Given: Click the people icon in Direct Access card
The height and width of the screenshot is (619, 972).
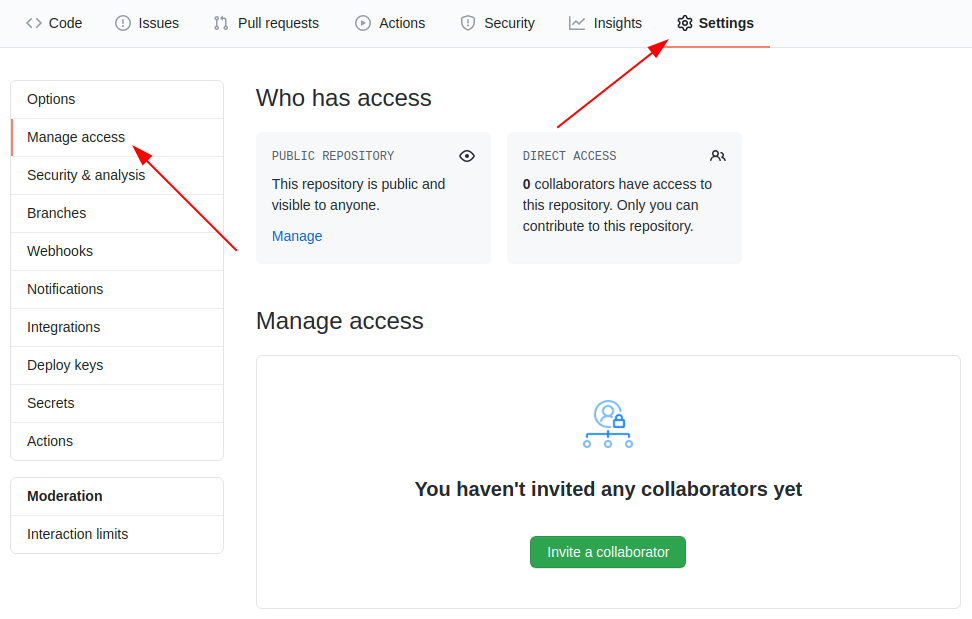Looking at the screenshot, I should 718,156.
